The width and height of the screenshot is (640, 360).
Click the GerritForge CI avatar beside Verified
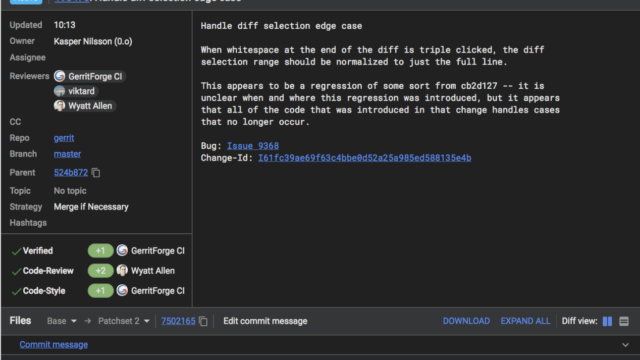(122, 251)
